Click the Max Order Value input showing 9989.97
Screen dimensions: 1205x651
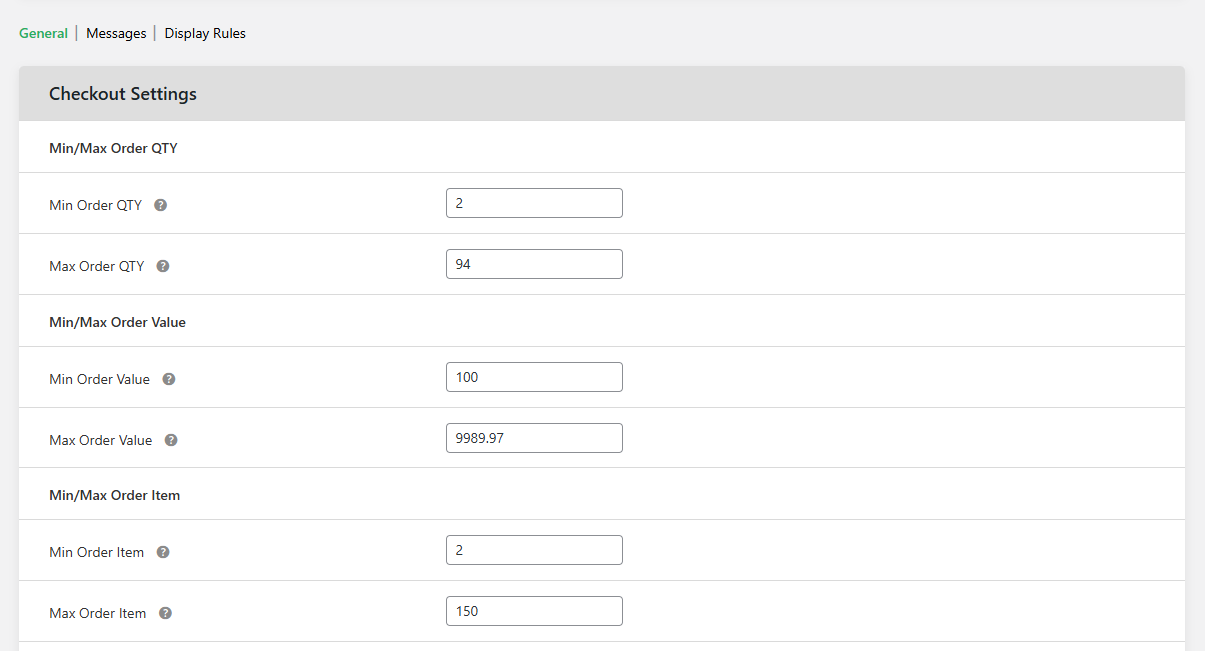(x=534, y=437)
